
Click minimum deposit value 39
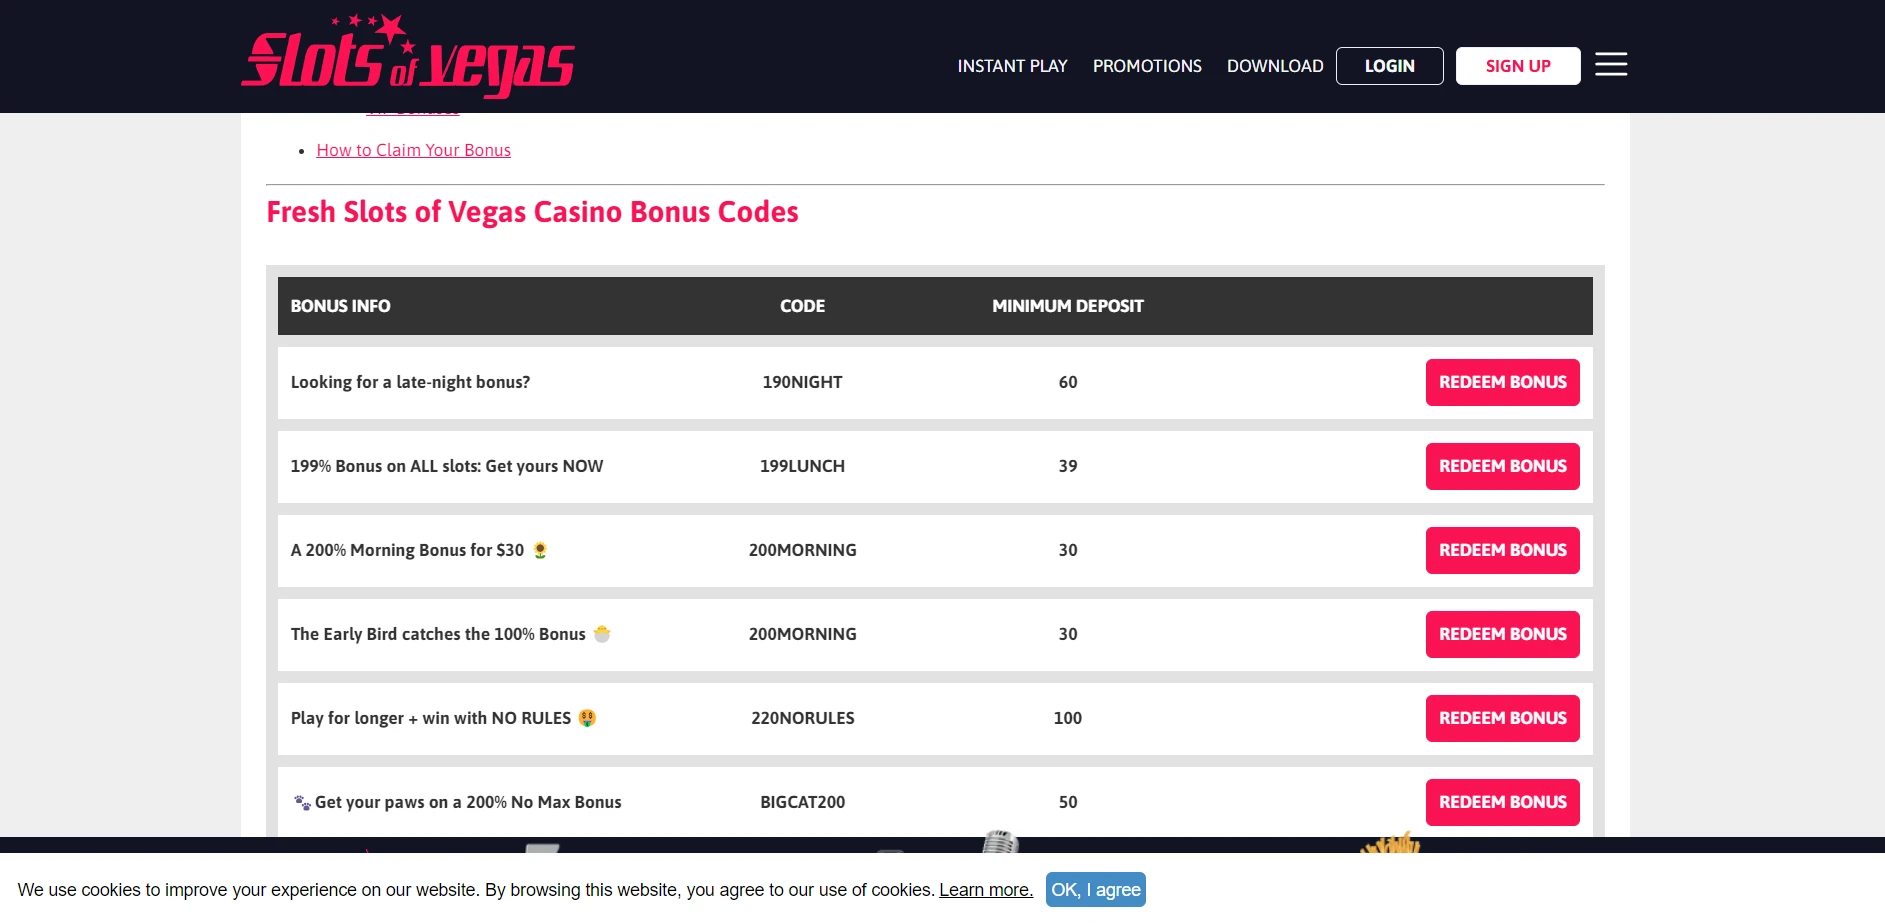(x=1068, y=466)
